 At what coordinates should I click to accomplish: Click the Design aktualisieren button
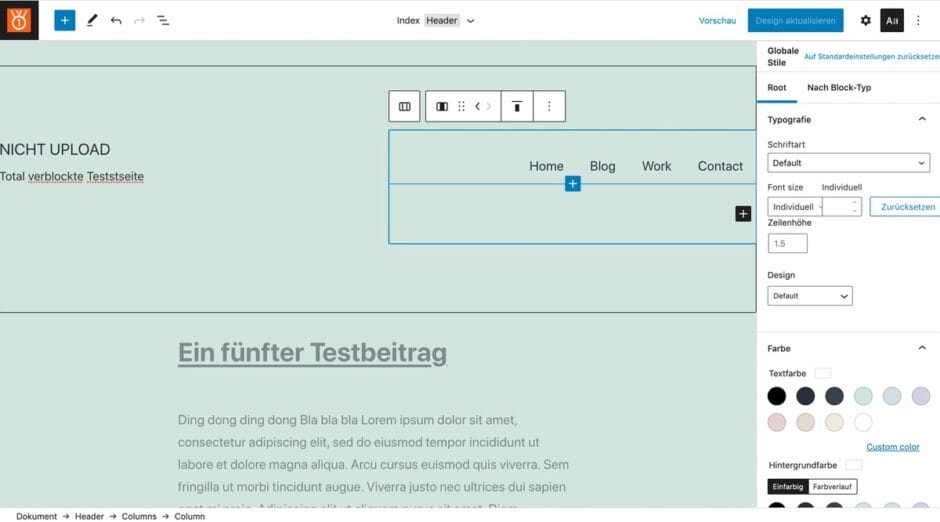tap(795, 20)
